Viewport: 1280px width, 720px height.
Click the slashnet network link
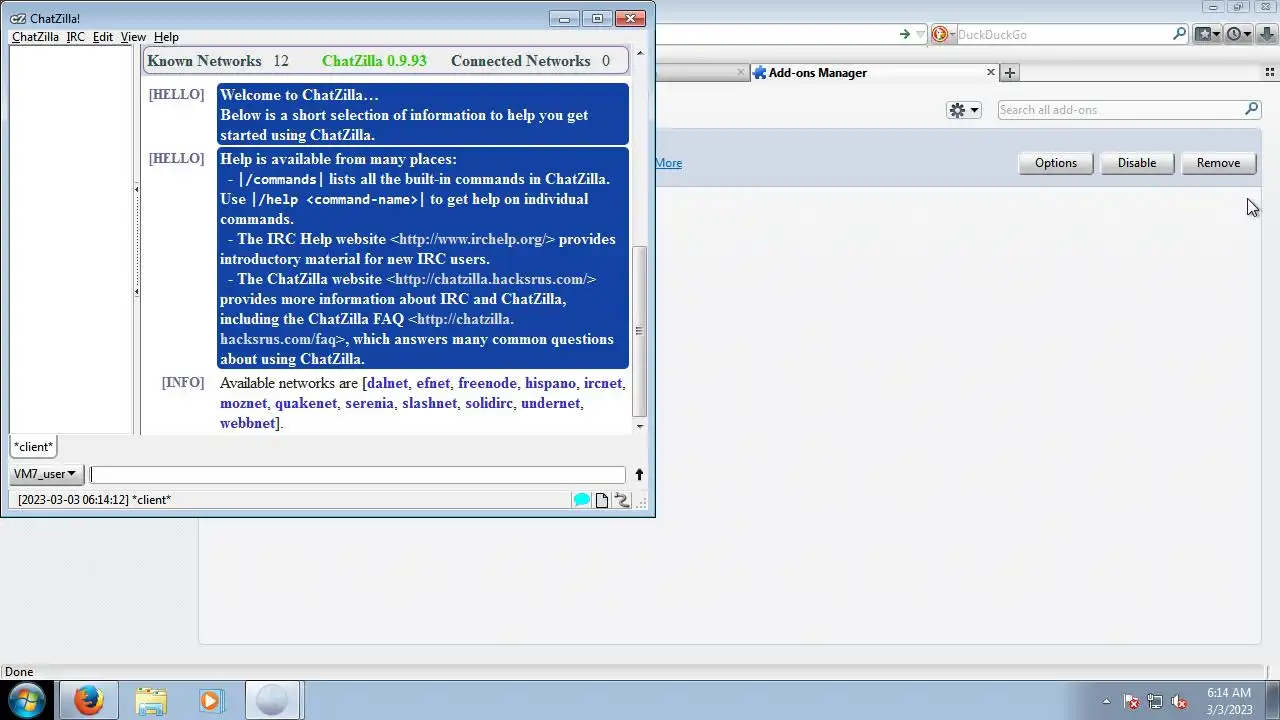(430, 403)
